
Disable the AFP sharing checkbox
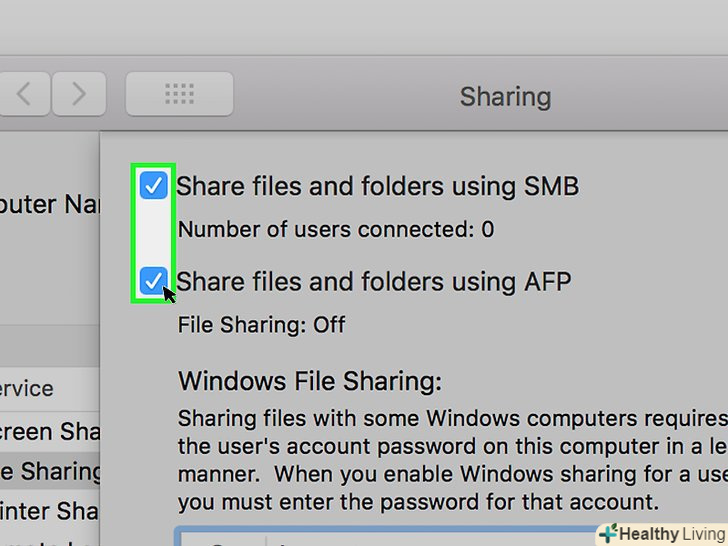(153, 281)
